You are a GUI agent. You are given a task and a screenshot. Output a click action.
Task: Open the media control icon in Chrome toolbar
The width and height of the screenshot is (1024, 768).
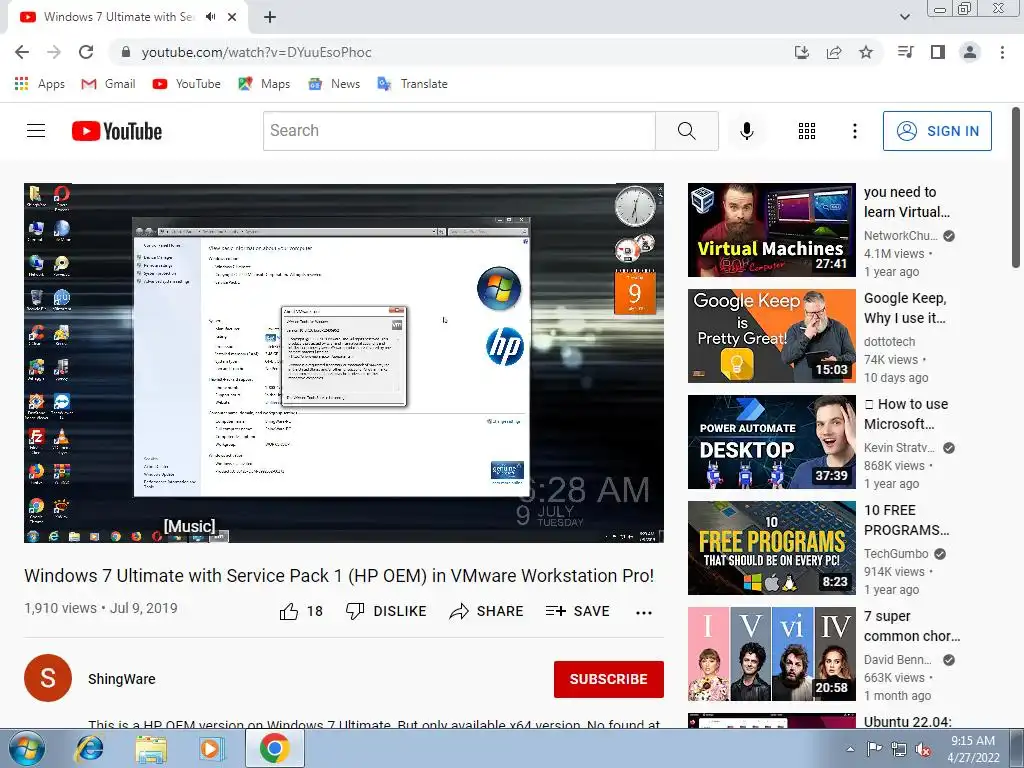[x=906, y=52]
